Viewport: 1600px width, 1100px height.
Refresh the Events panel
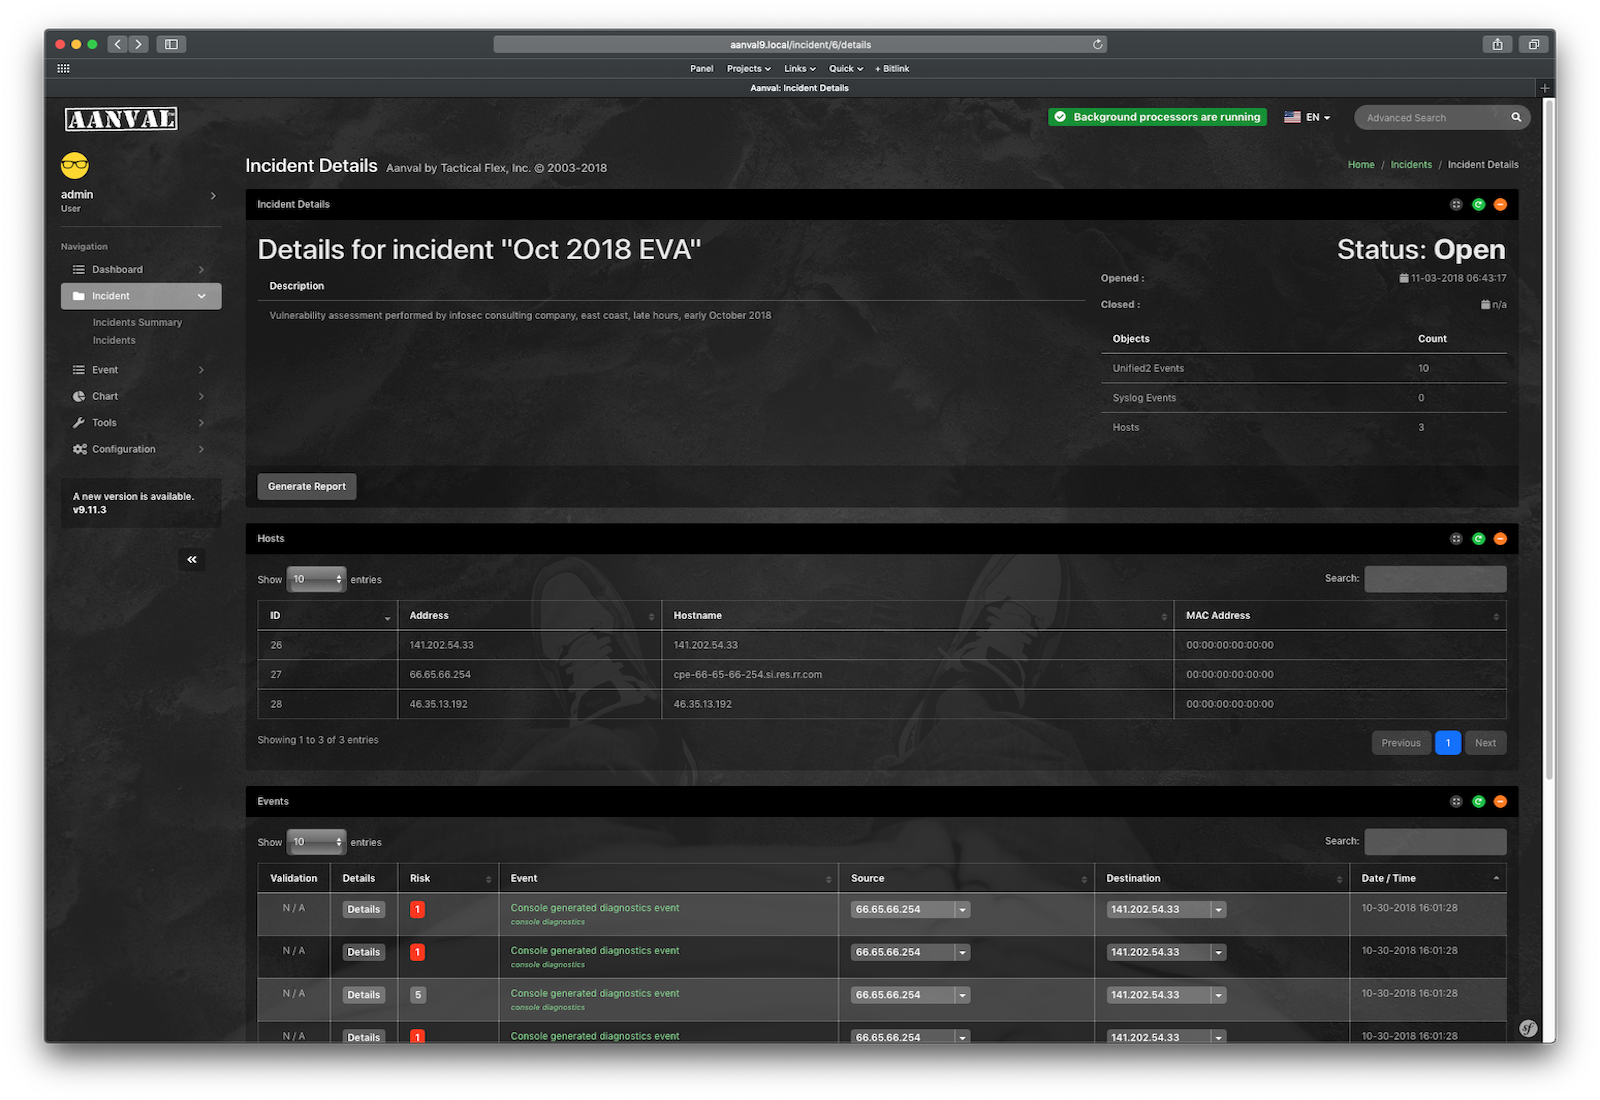pos(1478,801)
